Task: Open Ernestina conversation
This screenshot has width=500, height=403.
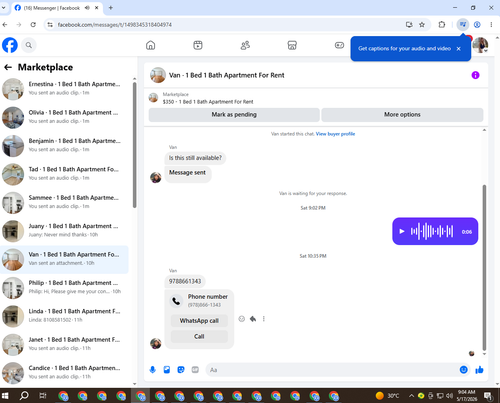Action: click(64, 89)
